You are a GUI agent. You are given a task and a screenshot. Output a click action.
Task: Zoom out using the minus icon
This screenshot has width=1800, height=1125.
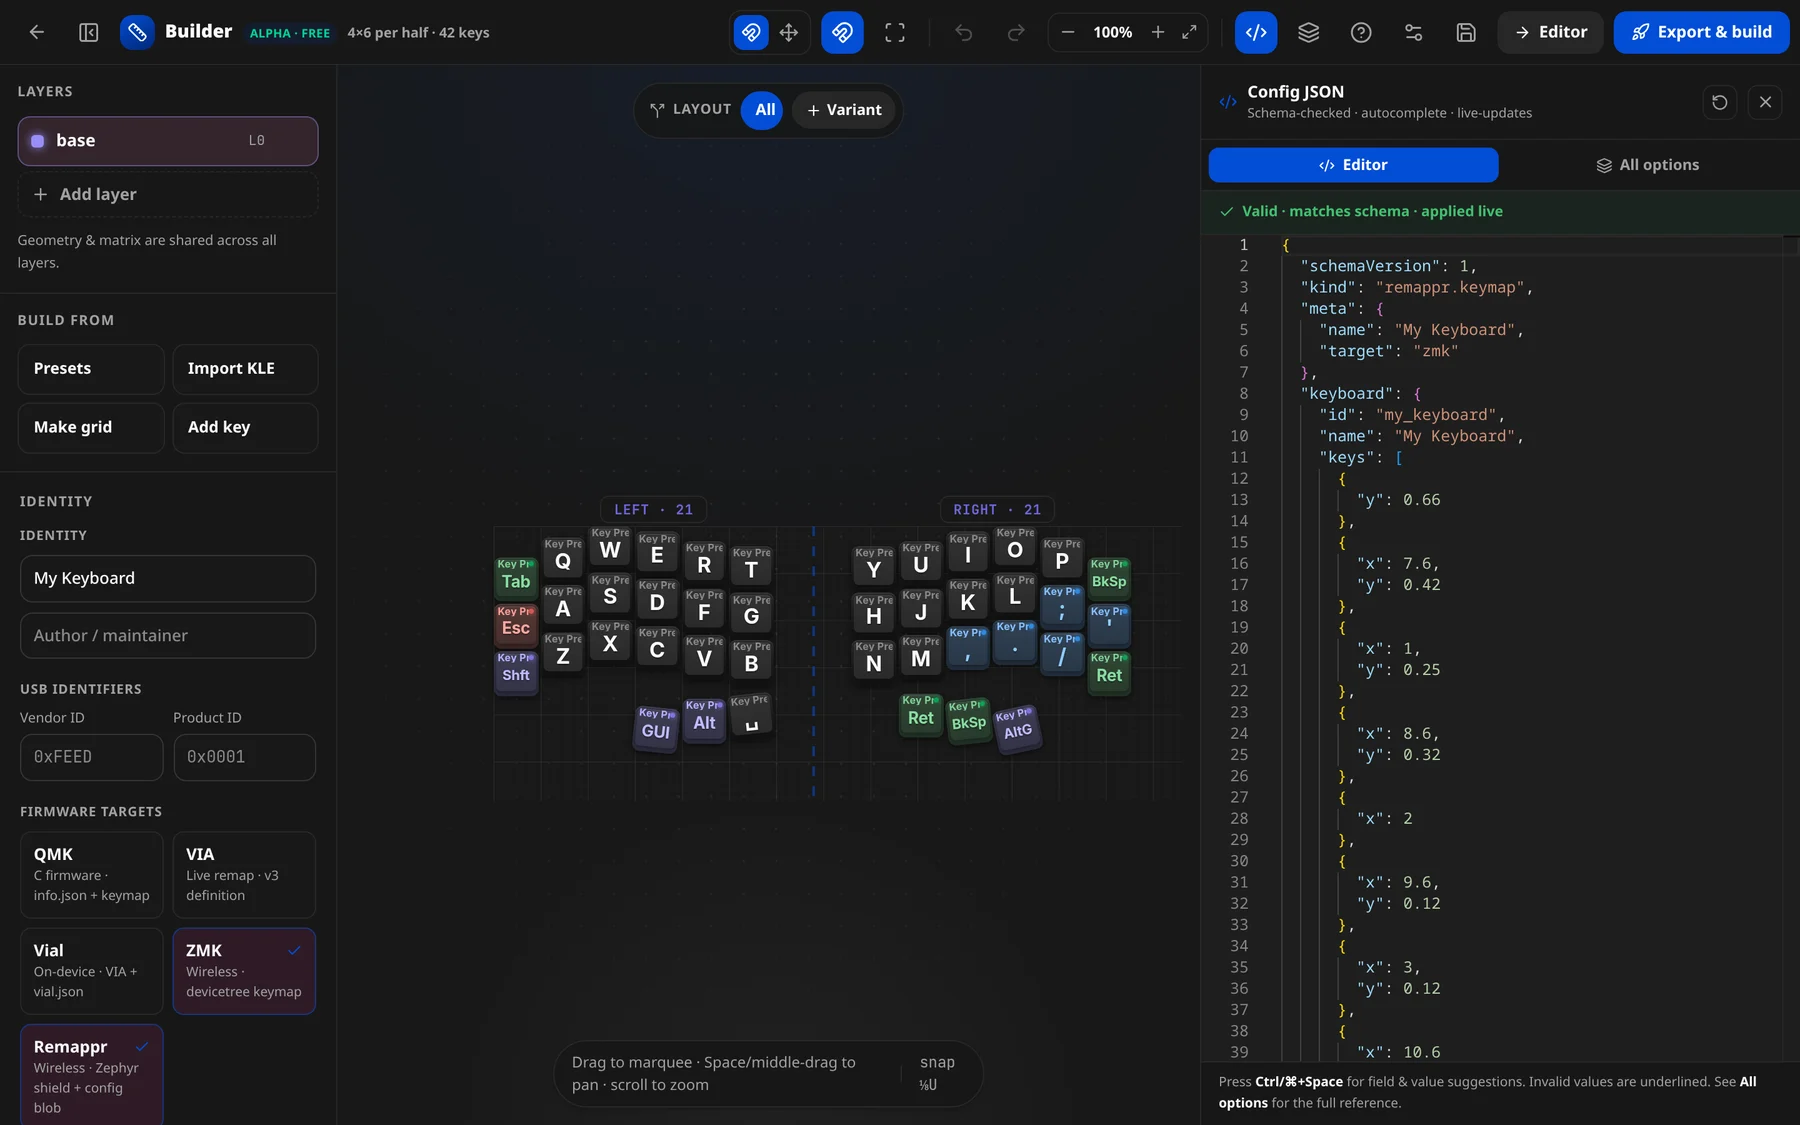[x=1068, y=32]
